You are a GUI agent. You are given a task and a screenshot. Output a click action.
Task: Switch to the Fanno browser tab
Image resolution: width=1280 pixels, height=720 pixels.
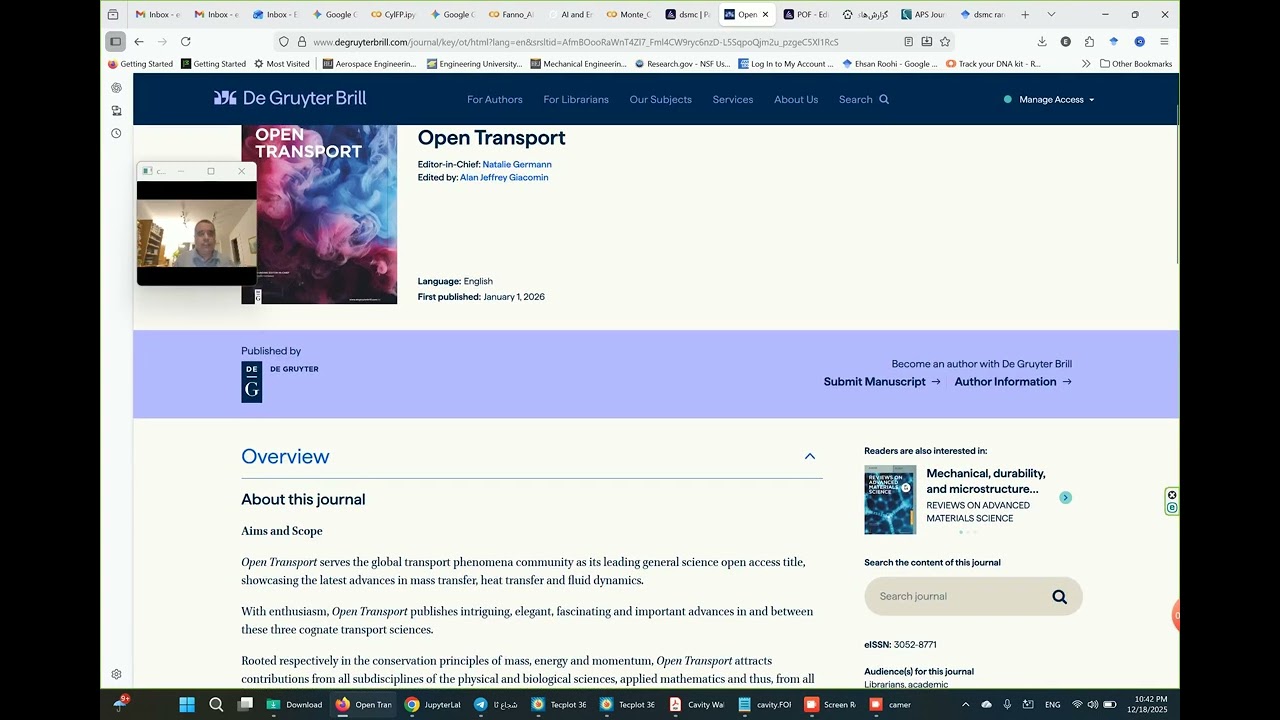(x=510, y=15)
